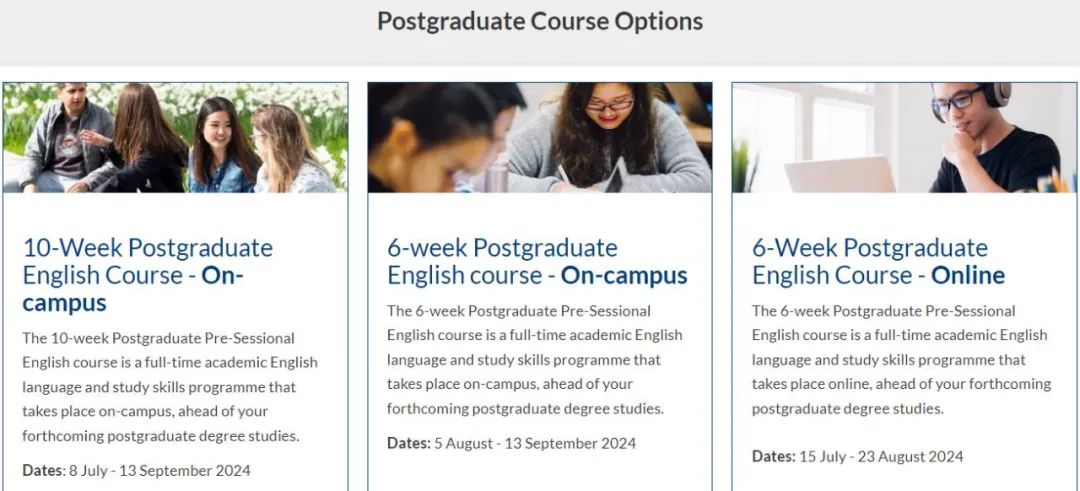This screenshot has width=1080, height=491.
Task: Select the 6-week on-campus description paragraph
Action: [x=534, y=359]
